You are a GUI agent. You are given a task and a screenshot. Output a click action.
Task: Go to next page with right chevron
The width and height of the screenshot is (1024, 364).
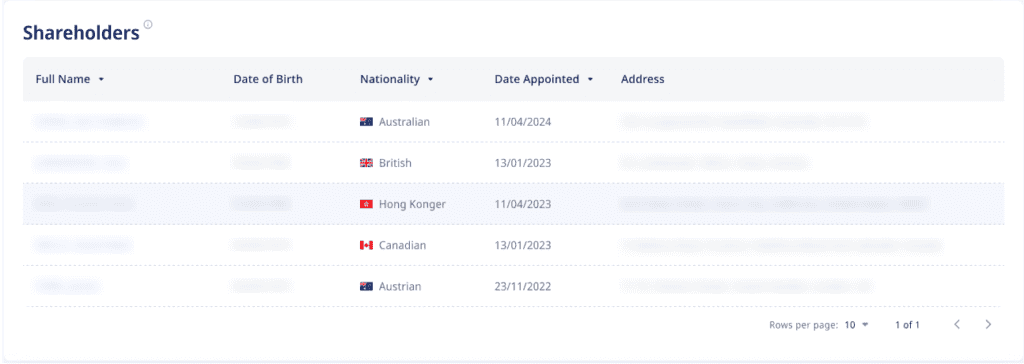[988, 324]
